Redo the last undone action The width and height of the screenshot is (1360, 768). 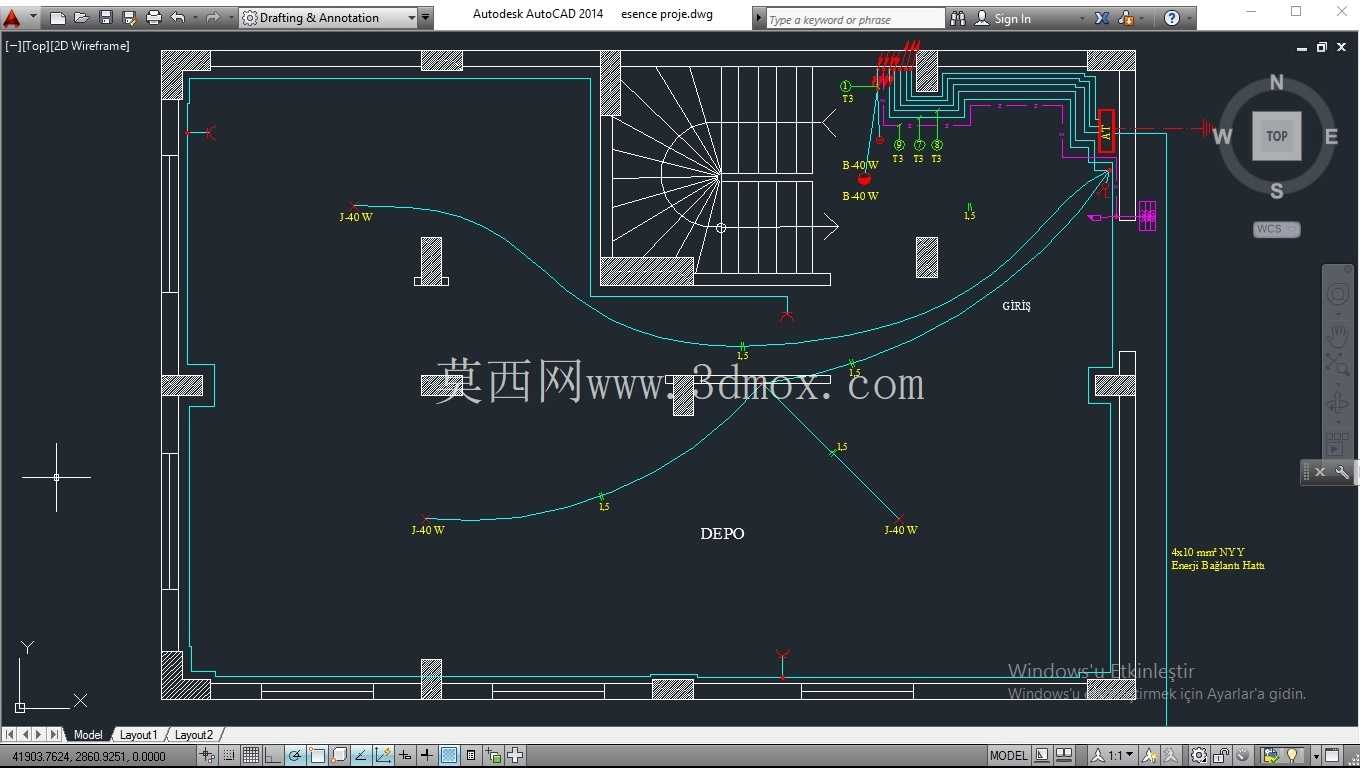click(x=212, y=18)
